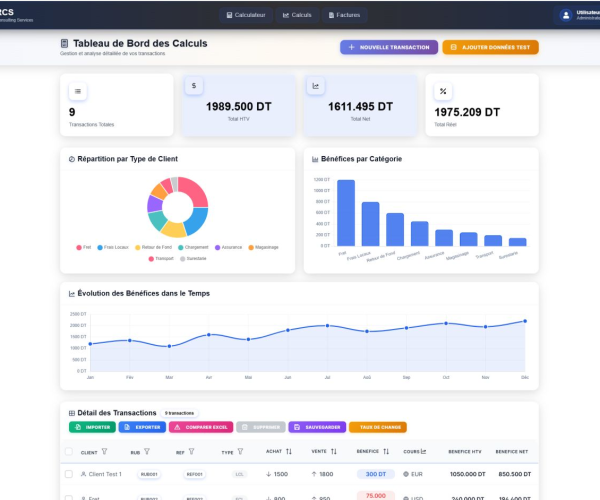The image size is (600, 500).
Task: Click the Client Test 1 name cell
Action: pos(105,474)
